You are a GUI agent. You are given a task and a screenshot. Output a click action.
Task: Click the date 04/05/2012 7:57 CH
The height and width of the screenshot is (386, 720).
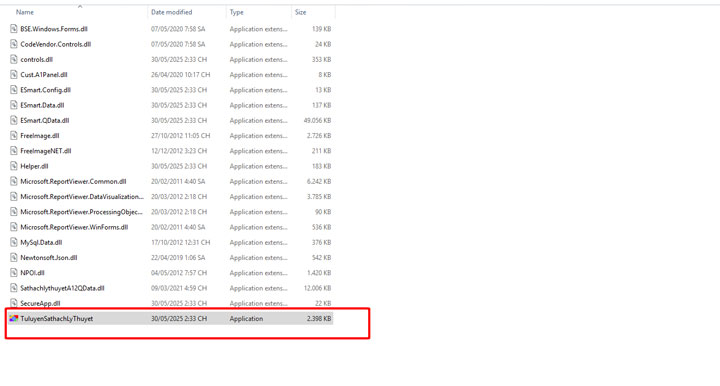pos(179,273)
